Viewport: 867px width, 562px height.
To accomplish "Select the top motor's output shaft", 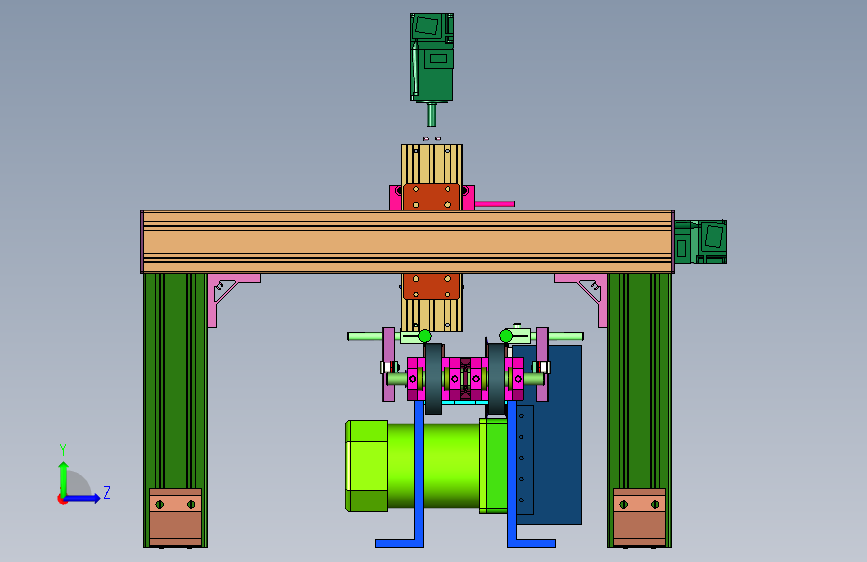I will 432,114.
